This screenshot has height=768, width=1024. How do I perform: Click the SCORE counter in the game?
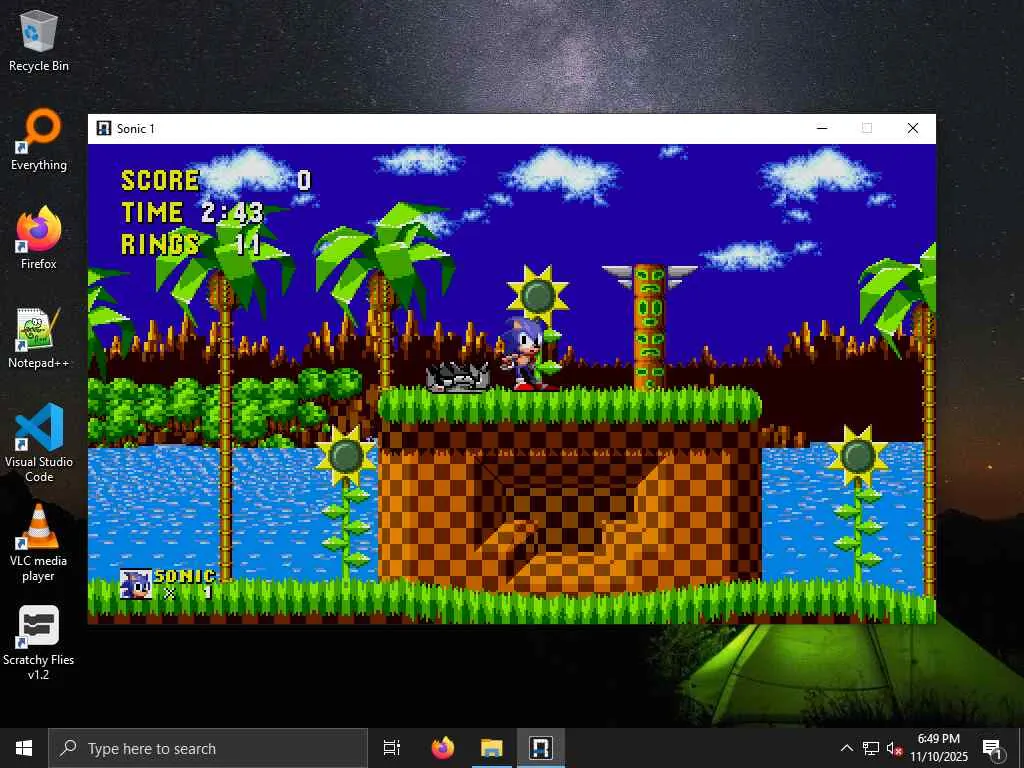click(217, 180)
